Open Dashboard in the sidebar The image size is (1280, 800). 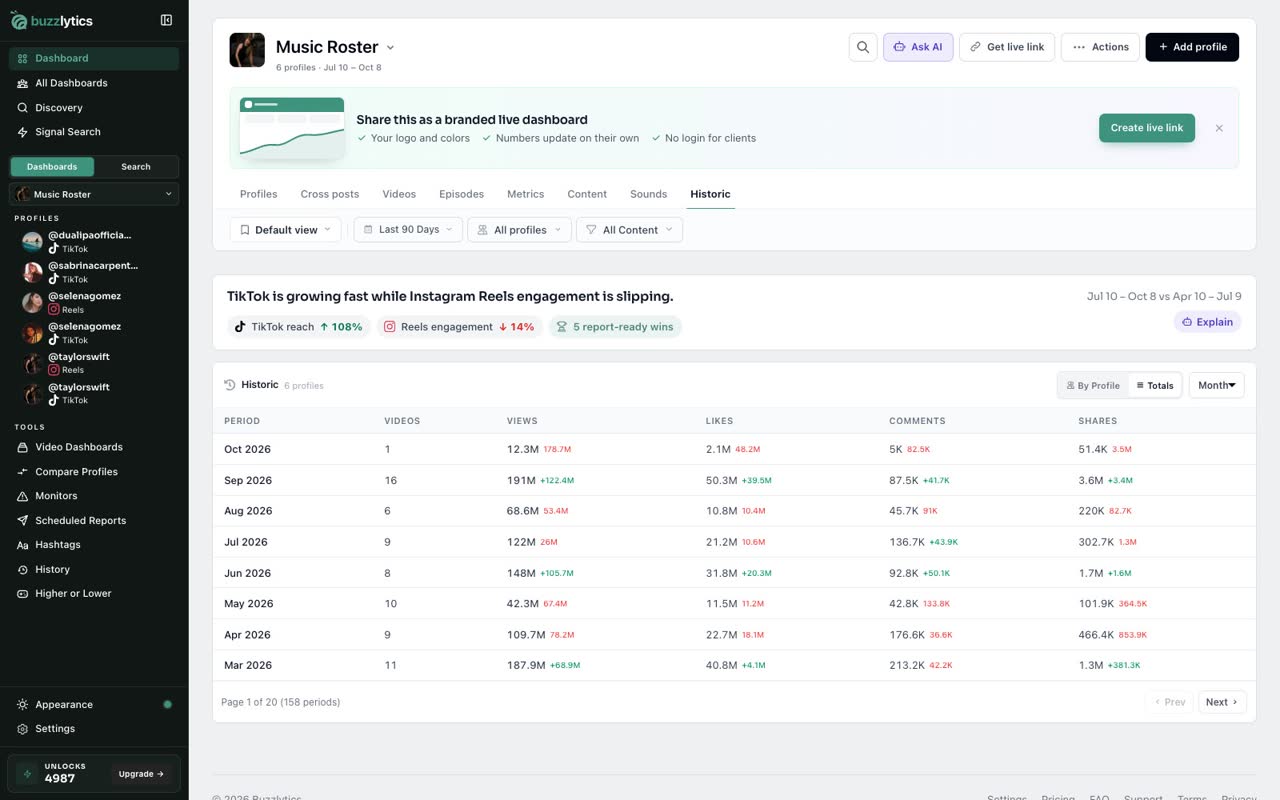click(94, 58)
